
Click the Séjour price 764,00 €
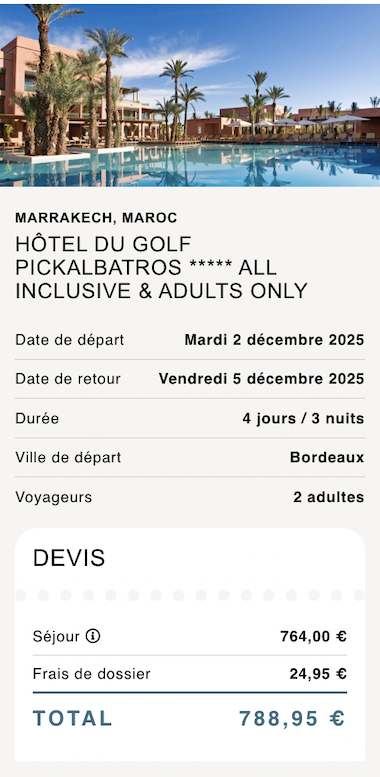[x=313, y=636]
